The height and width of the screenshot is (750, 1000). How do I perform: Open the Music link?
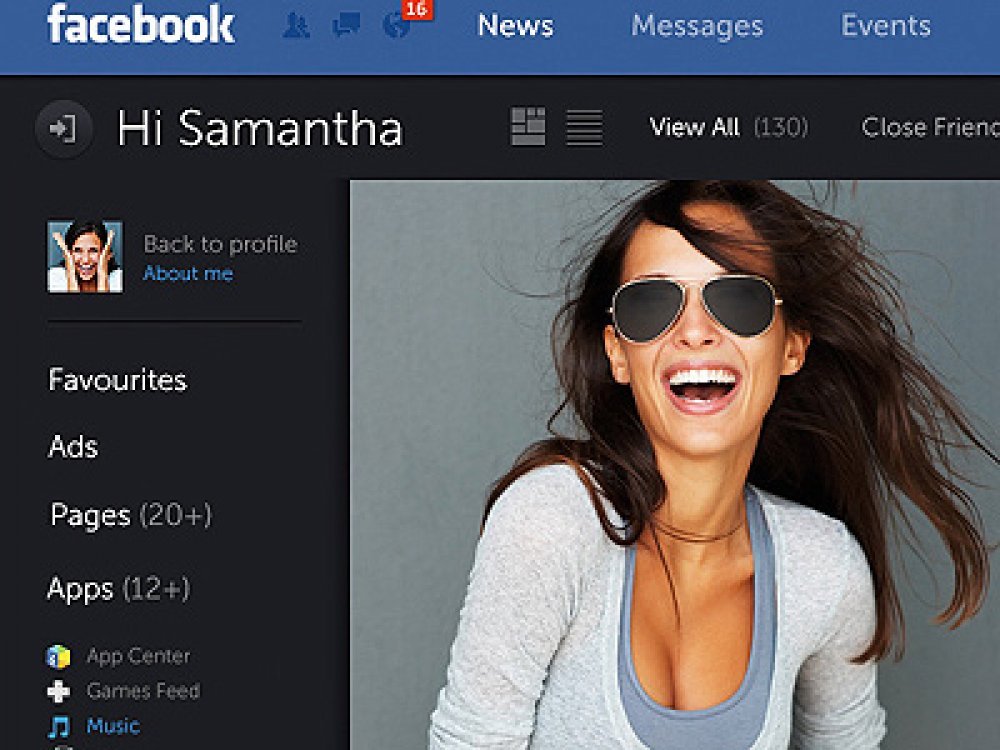coord(113,726)
